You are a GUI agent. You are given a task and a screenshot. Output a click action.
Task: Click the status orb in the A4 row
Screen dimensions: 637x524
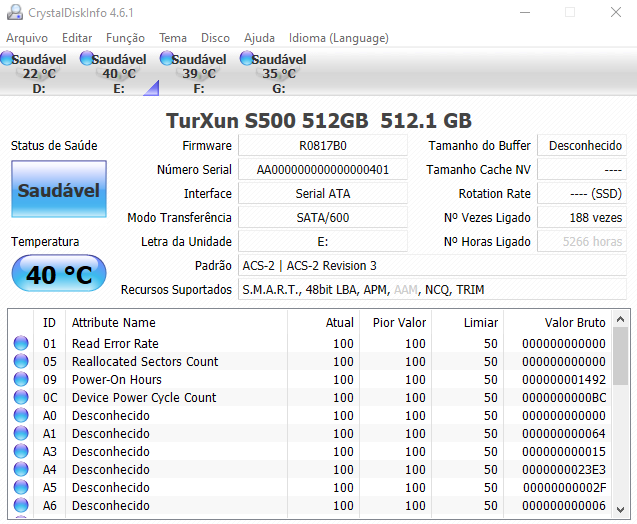[x=21, y=469]
